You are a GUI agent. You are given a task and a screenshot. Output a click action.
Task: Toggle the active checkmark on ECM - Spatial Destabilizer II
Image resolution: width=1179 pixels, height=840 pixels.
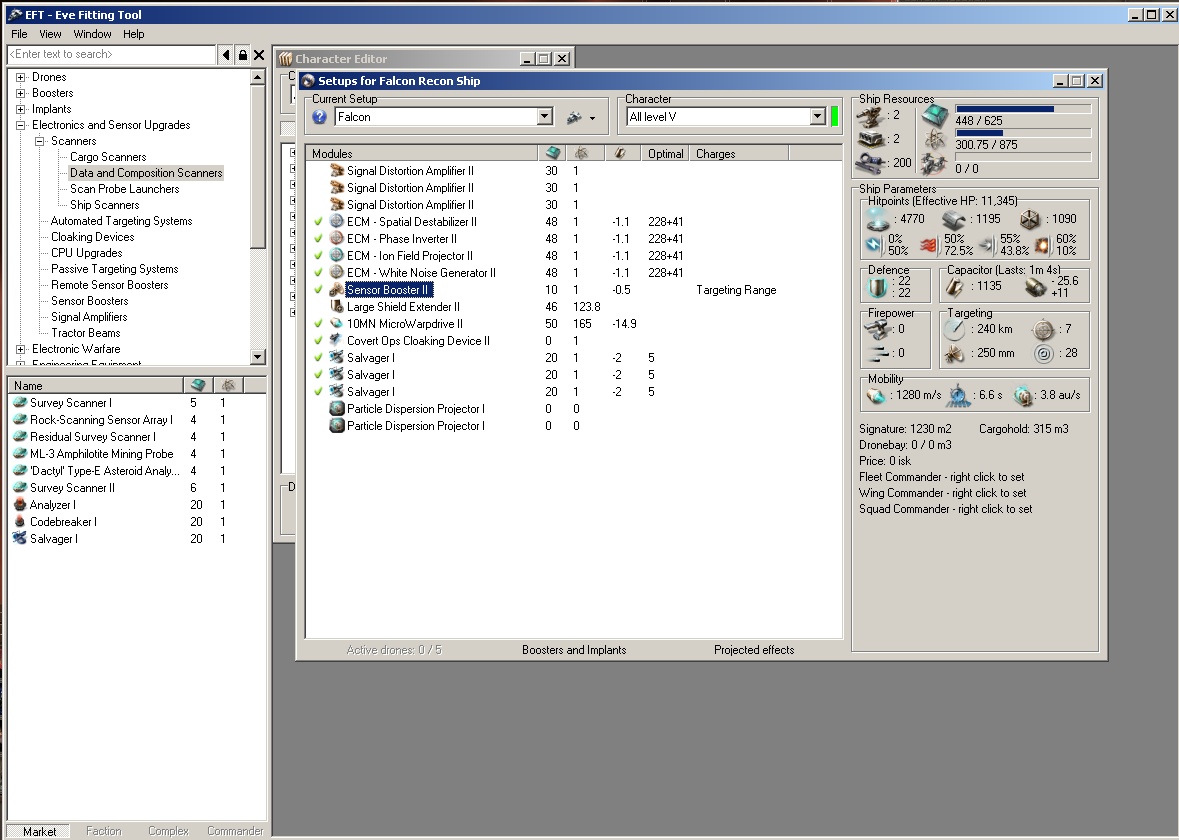tap(318, 222)
